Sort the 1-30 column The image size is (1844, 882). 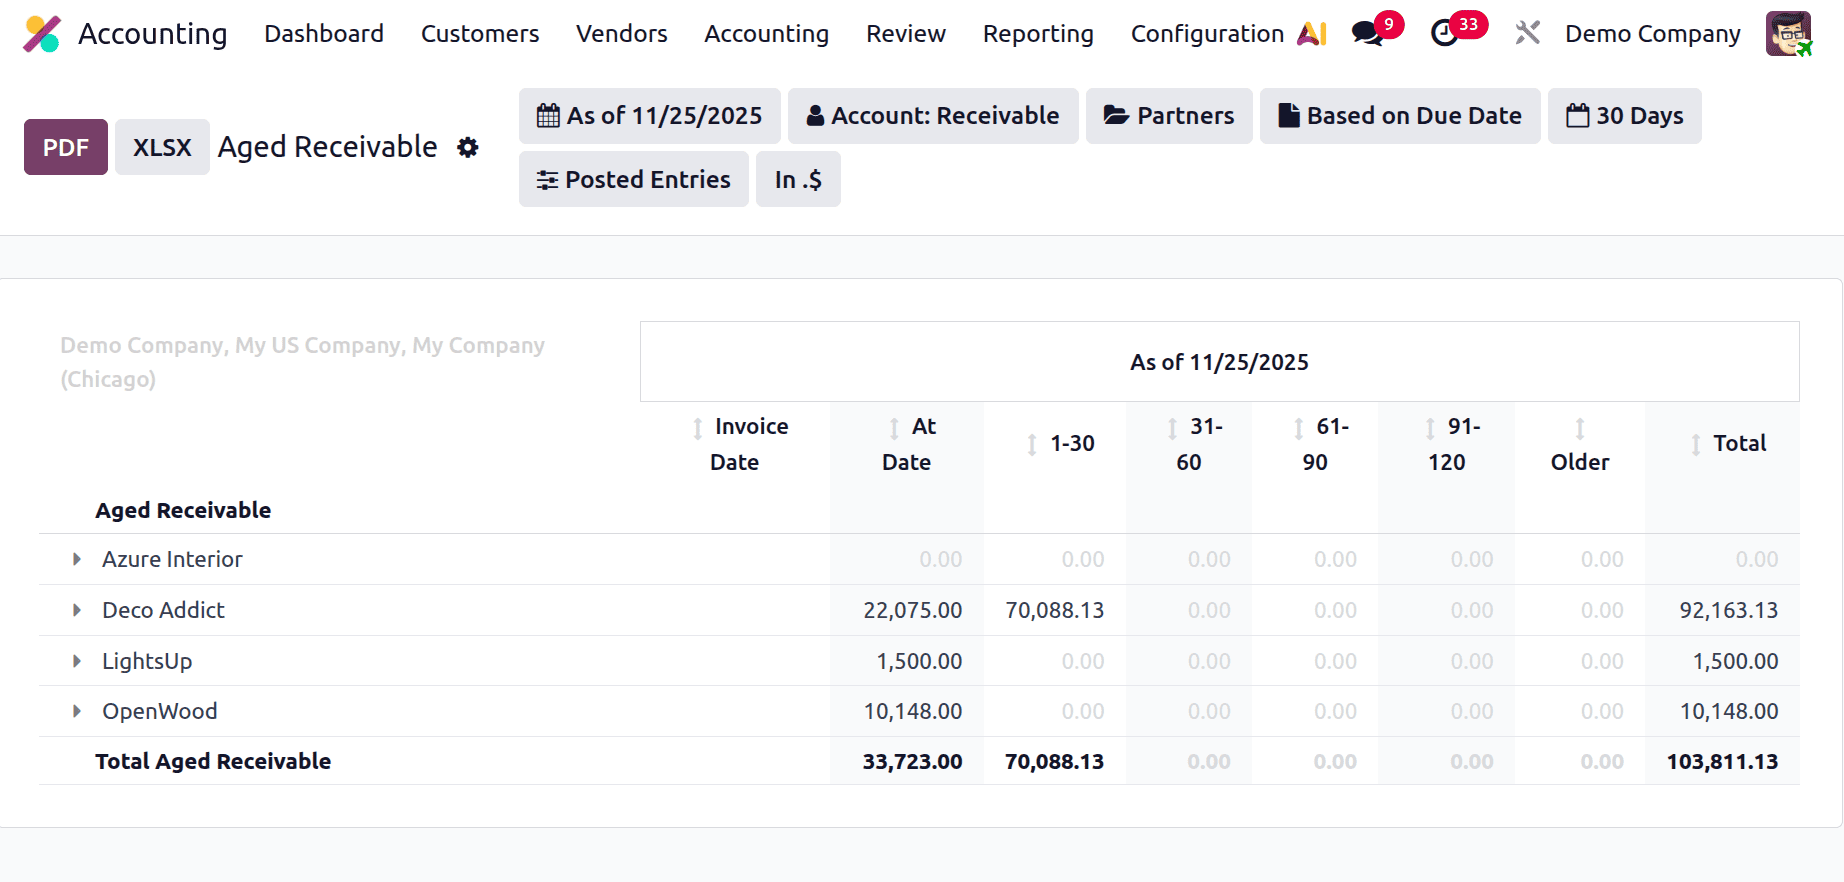point(1032,445)
